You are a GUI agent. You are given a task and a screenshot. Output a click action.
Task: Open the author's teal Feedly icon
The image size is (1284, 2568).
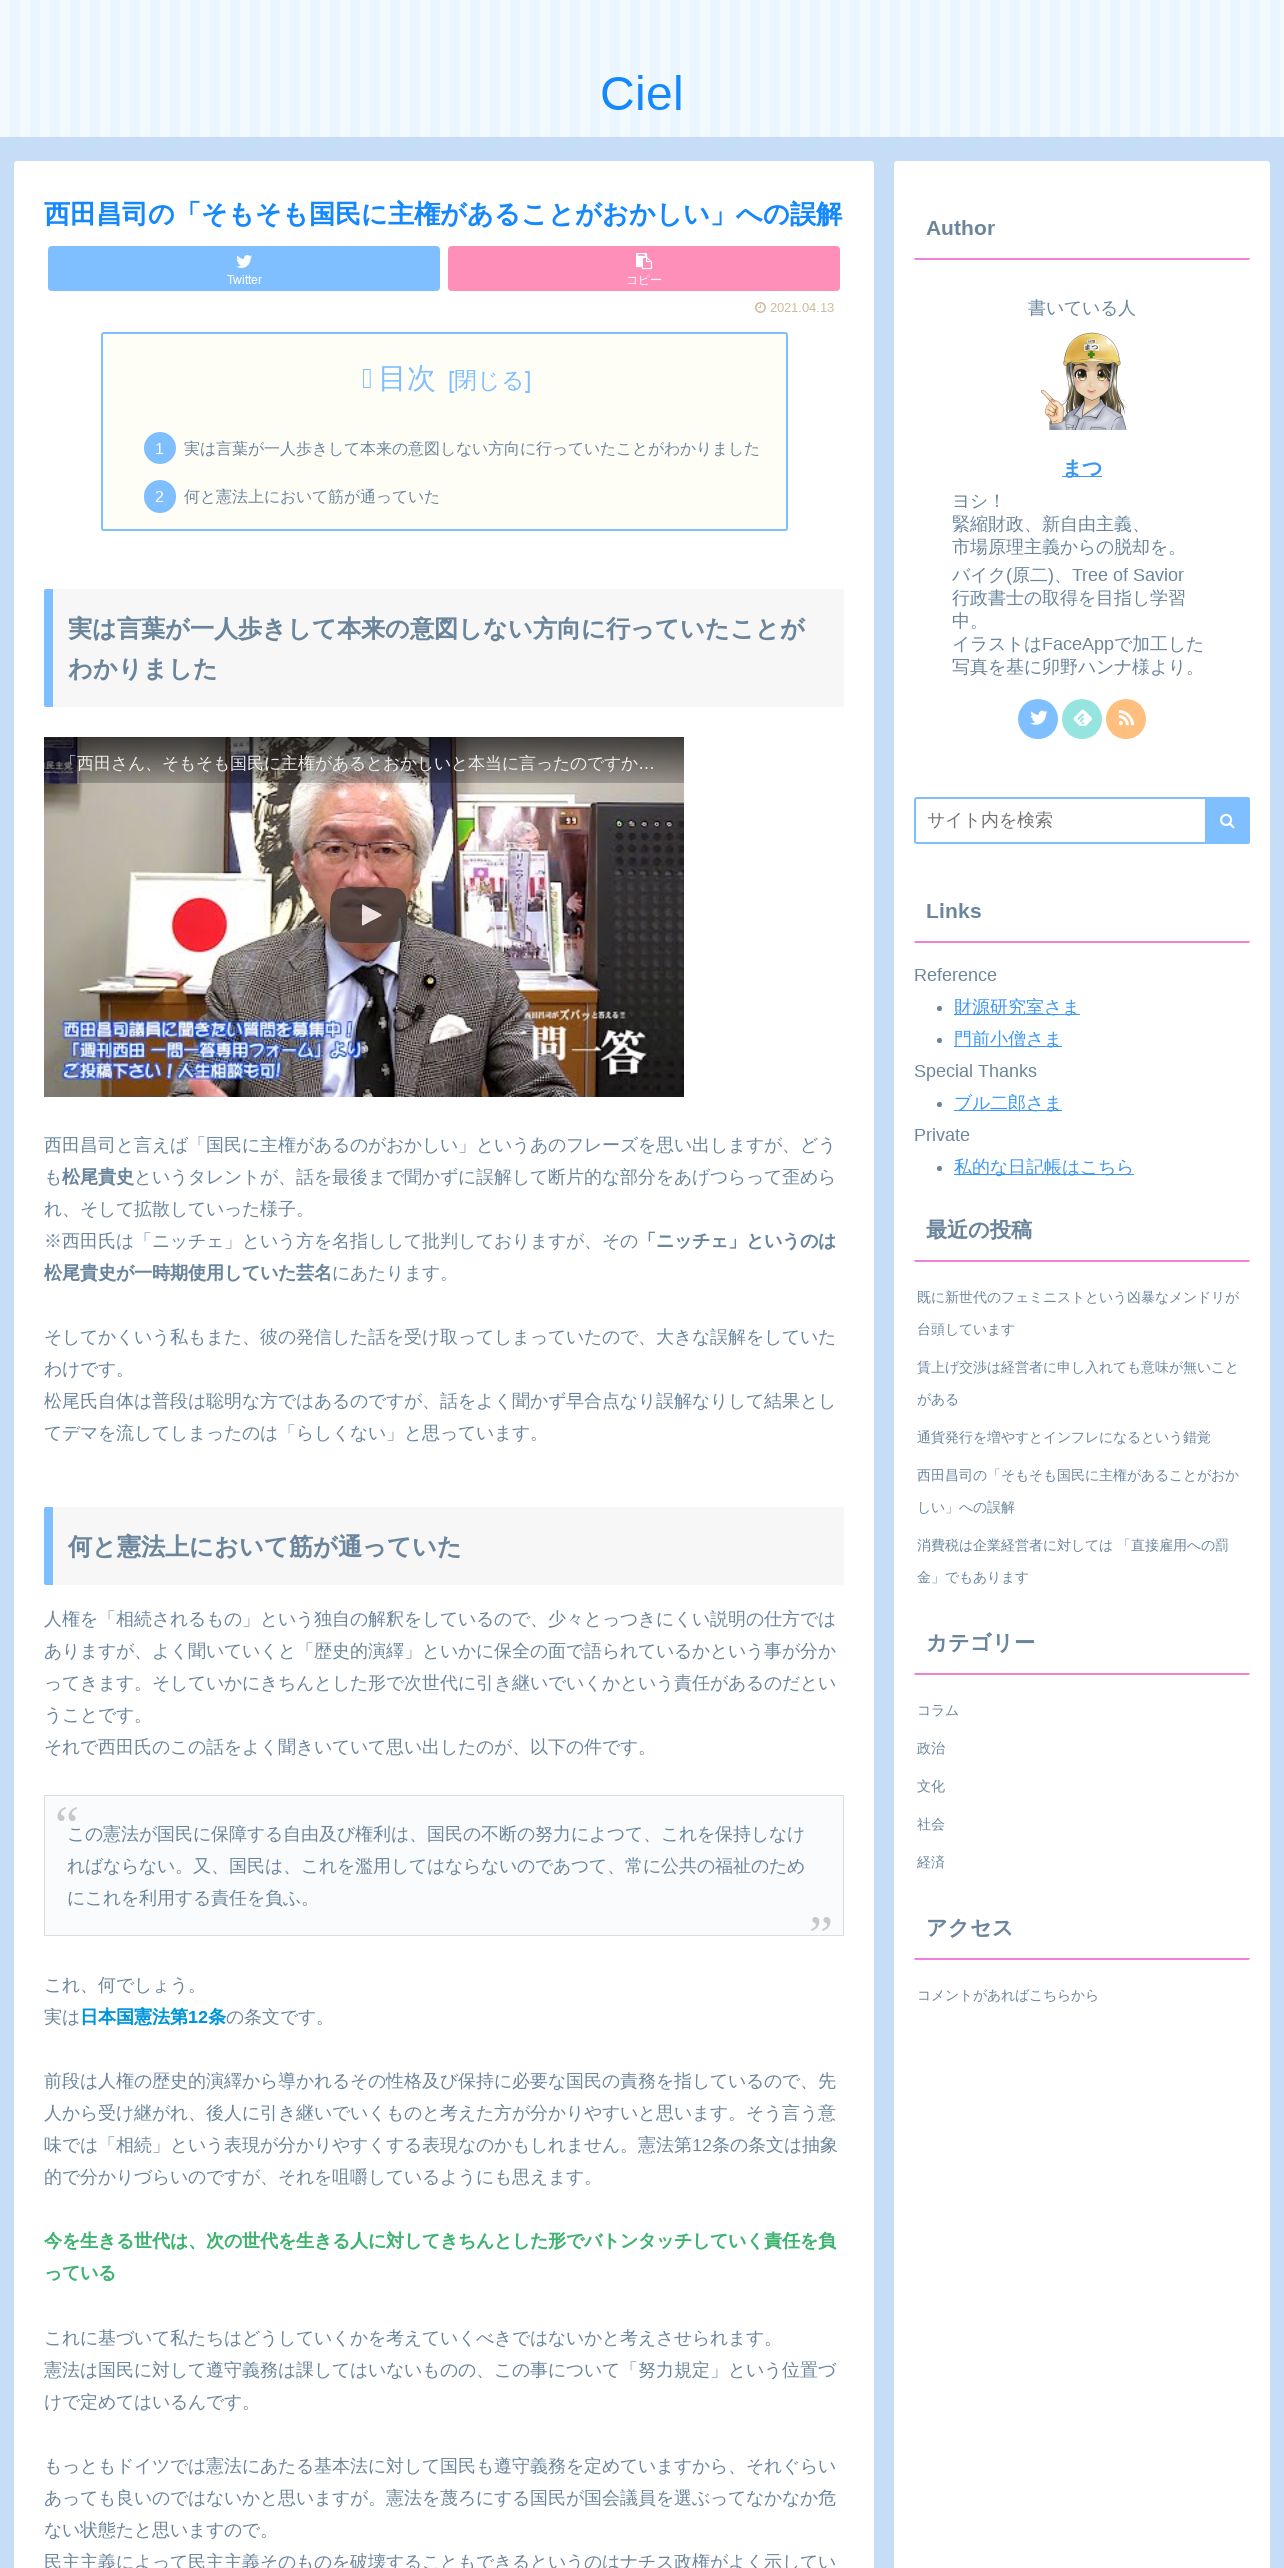point(1082,719)
